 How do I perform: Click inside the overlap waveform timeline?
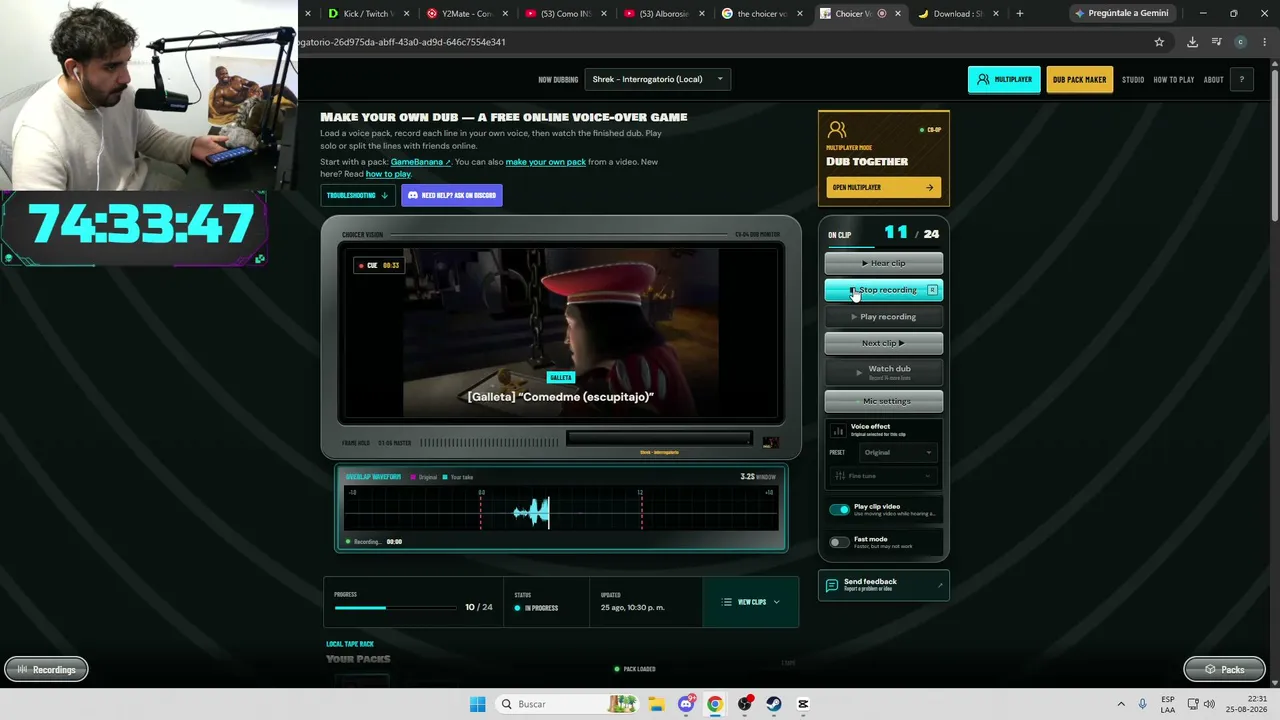(560, 509)
